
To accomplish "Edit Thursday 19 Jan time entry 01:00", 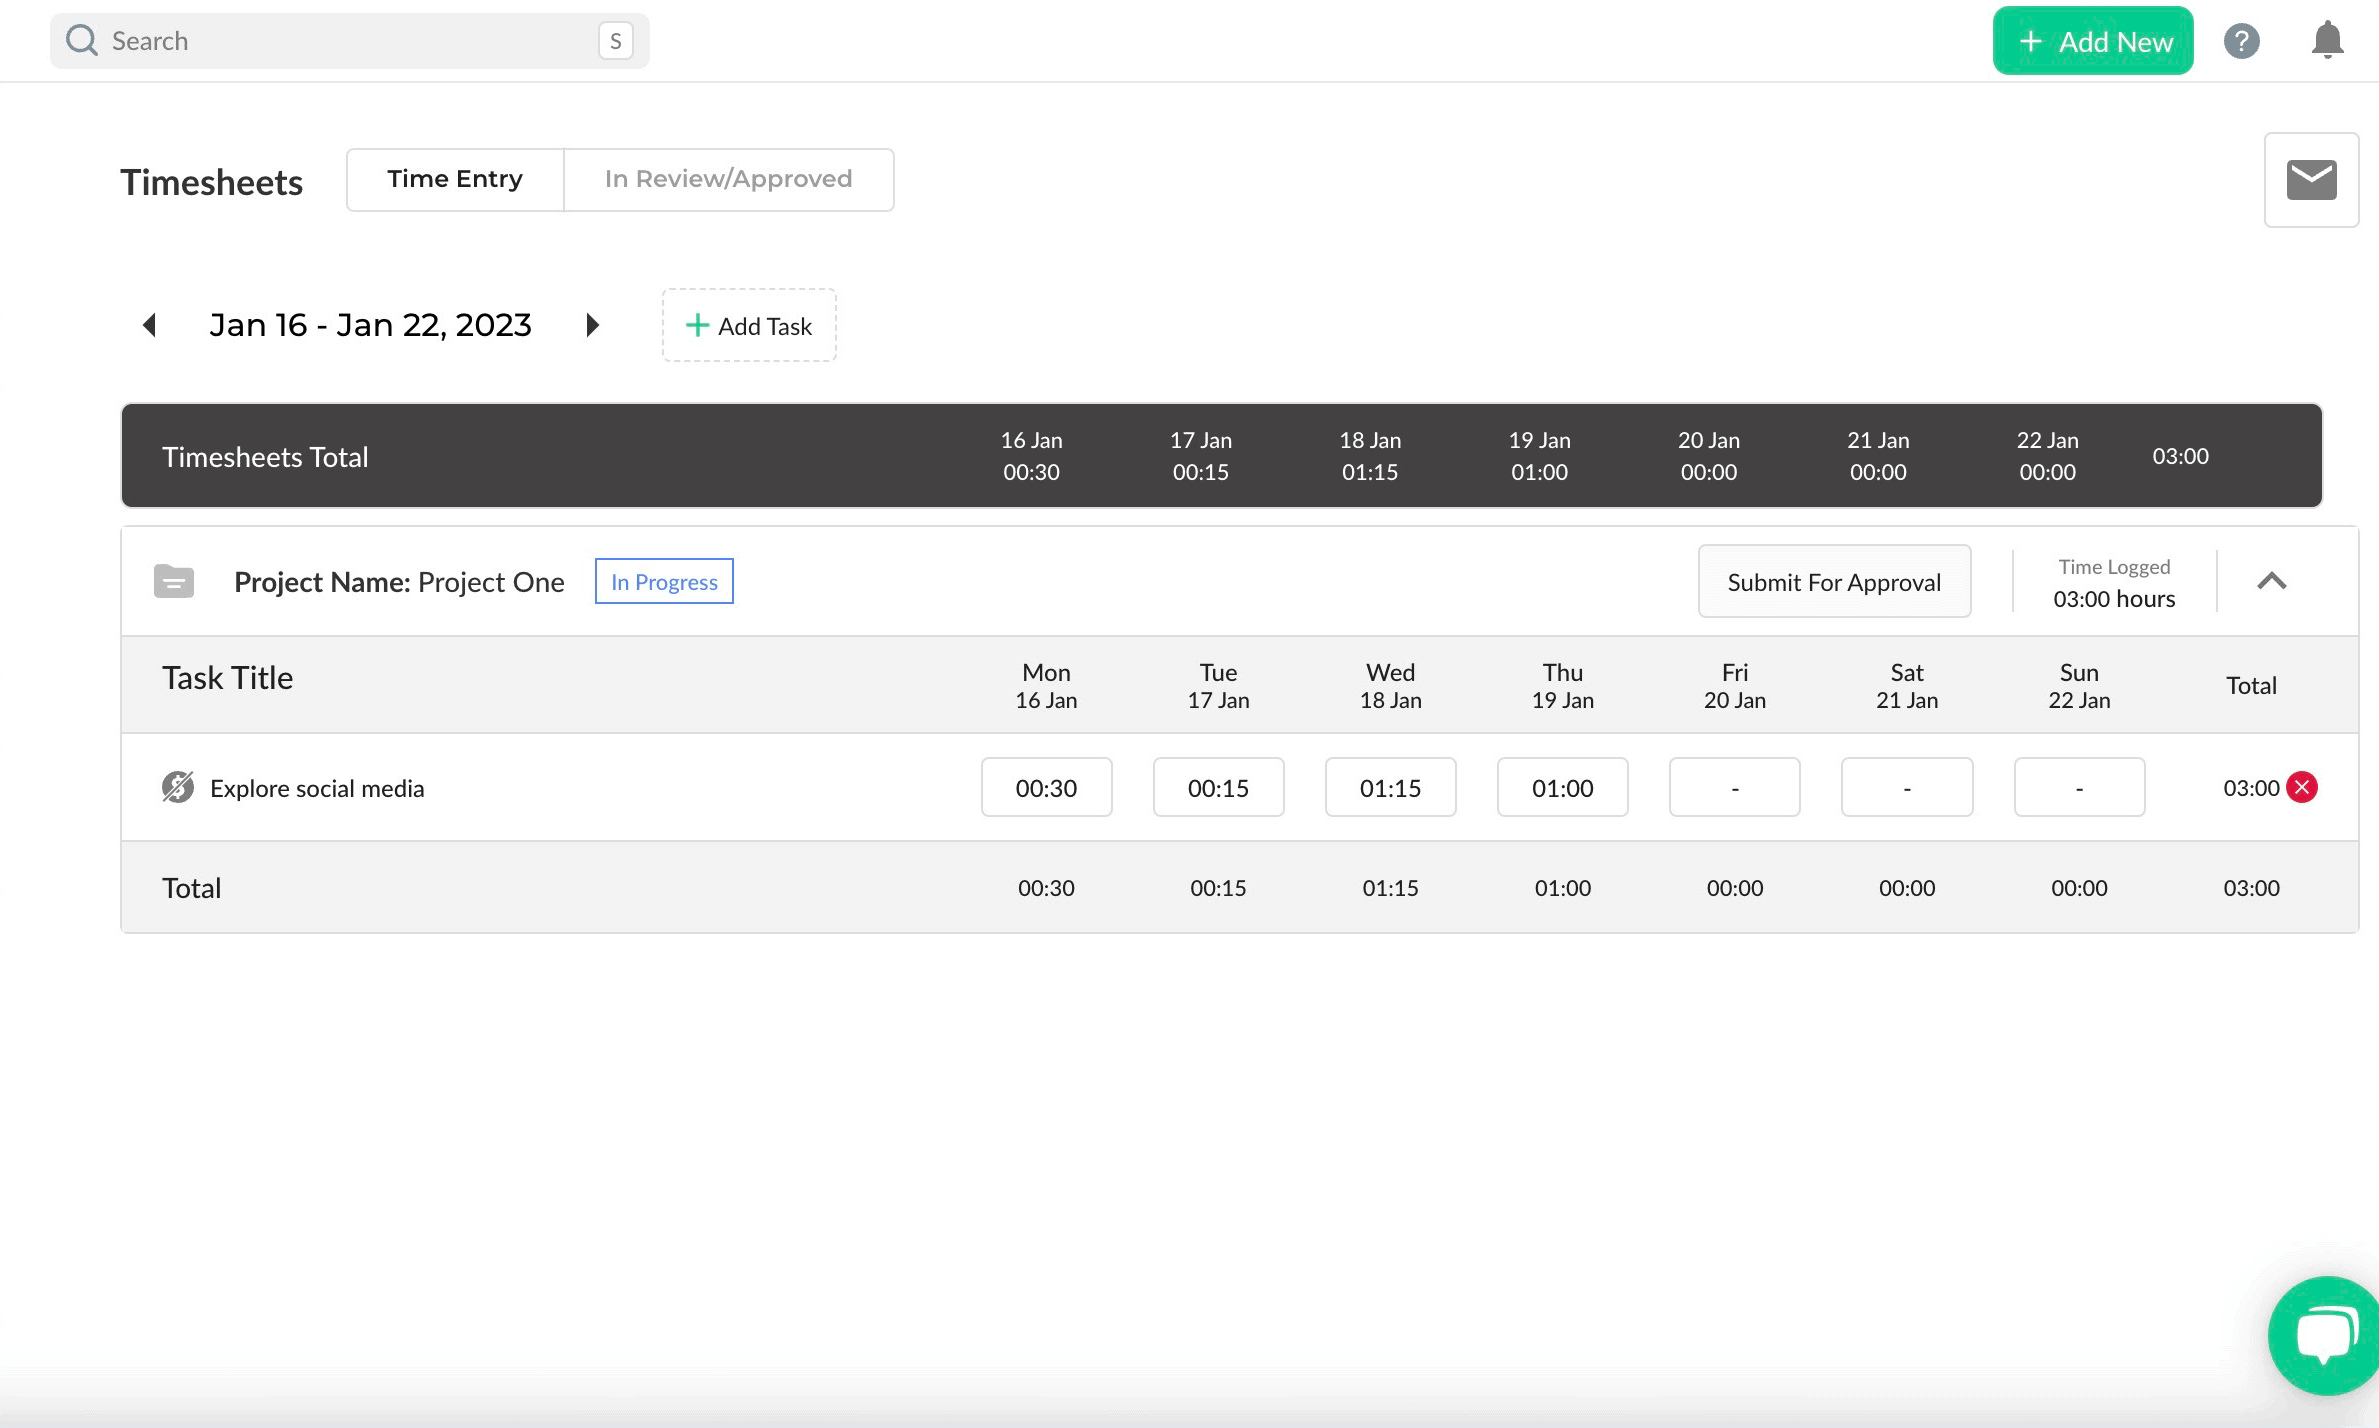I will click(x=1562, y=787).
